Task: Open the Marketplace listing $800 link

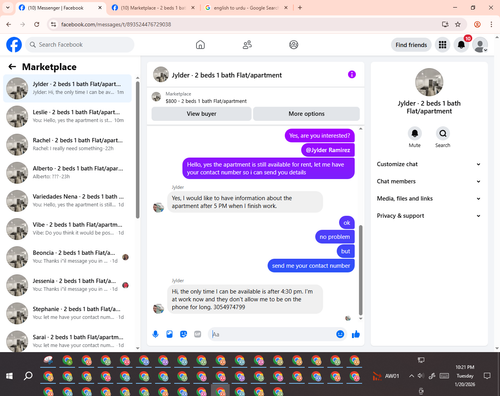Action: [x=206, y=101]
